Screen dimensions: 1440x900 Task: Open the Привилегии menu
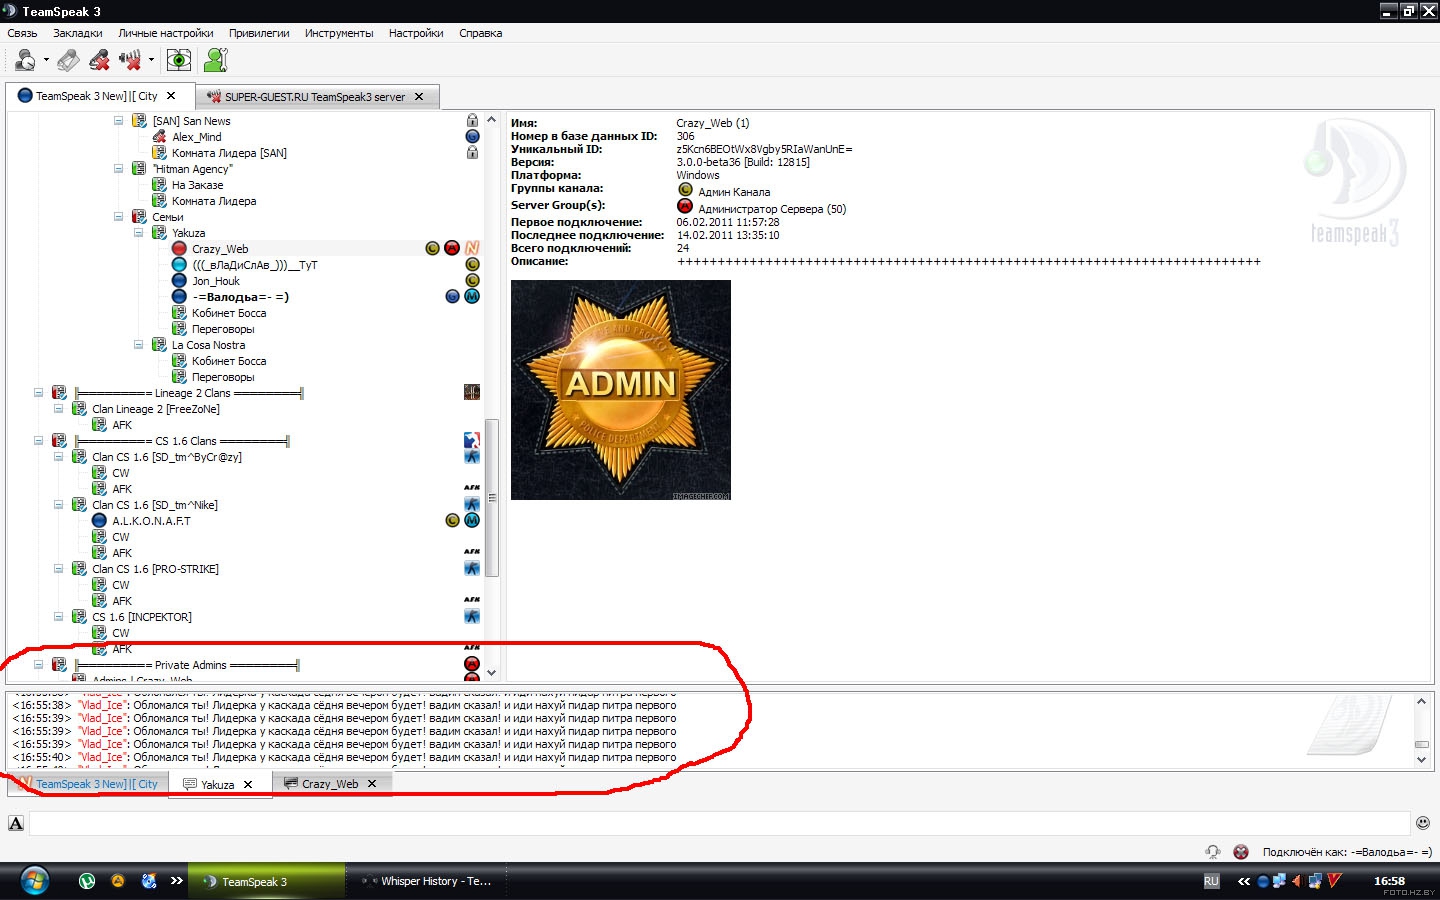click(259, 33)
